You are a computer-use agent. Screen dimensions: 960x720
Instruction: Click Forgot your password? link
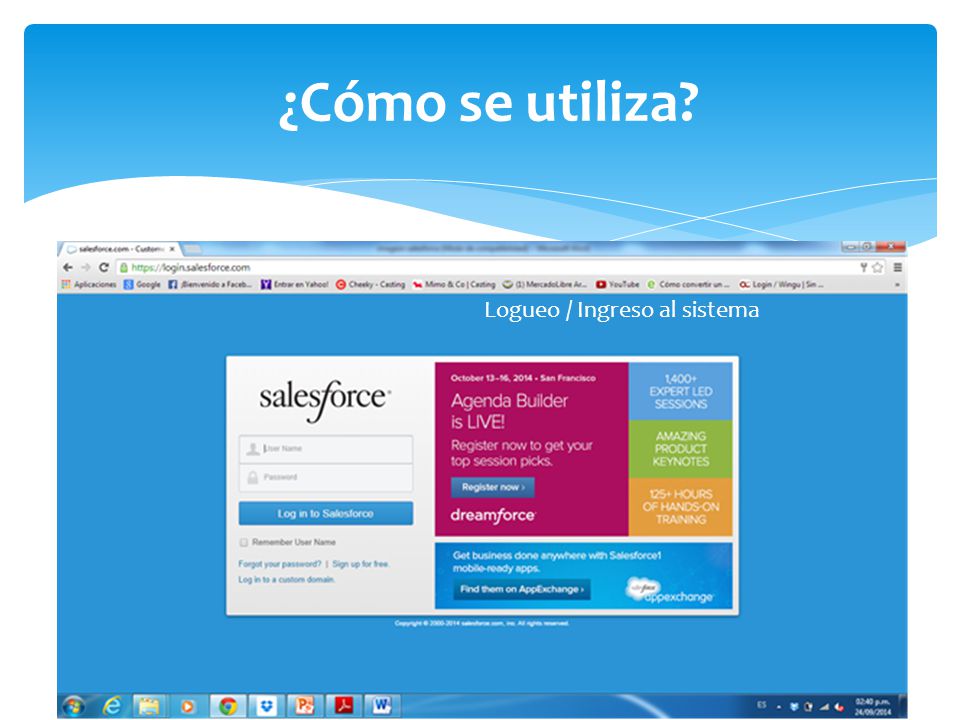pyautogui.click(x=279, y=564)
